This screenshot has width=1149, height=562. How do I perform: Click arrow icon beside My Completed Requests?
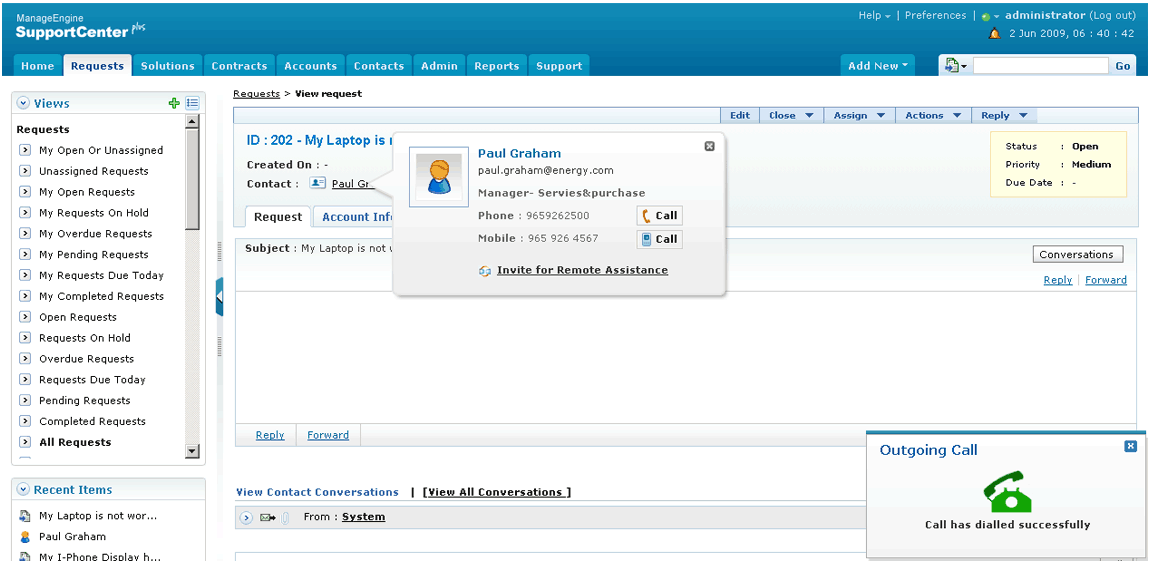click(x=24, y=296)
